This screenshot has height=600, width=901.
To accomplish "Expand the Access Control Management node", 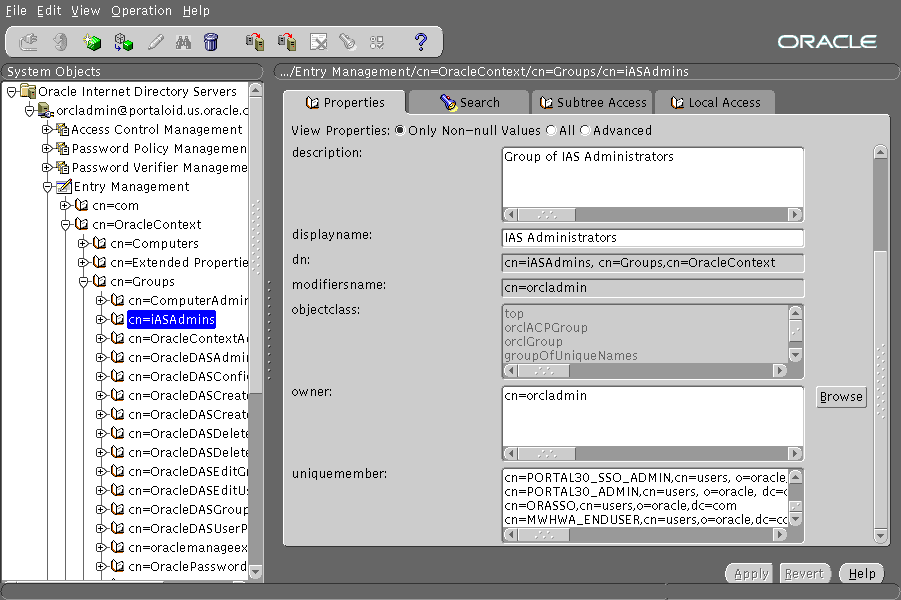I will point(47,129).
